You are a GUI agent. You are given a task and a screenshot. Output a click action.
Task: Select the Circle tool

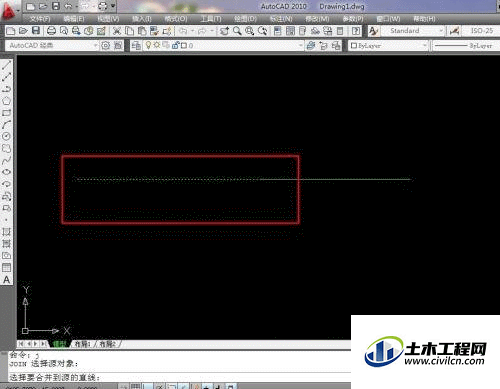click(7, 136)
